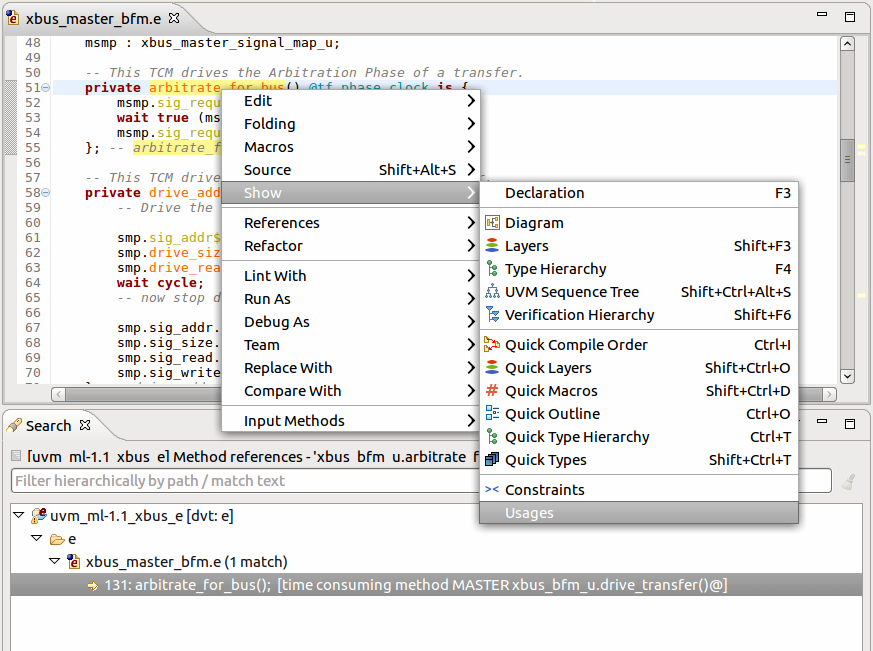
Task: Maximize the Search view
Action: (x=852, y=423)
